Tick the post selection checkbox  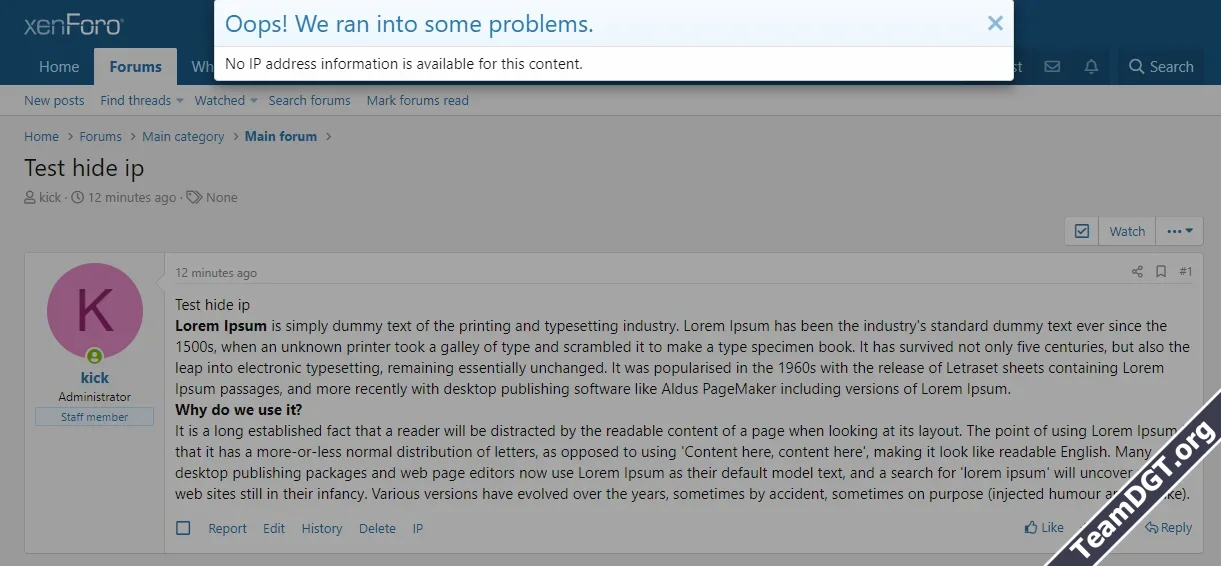(x=183, y=528)
